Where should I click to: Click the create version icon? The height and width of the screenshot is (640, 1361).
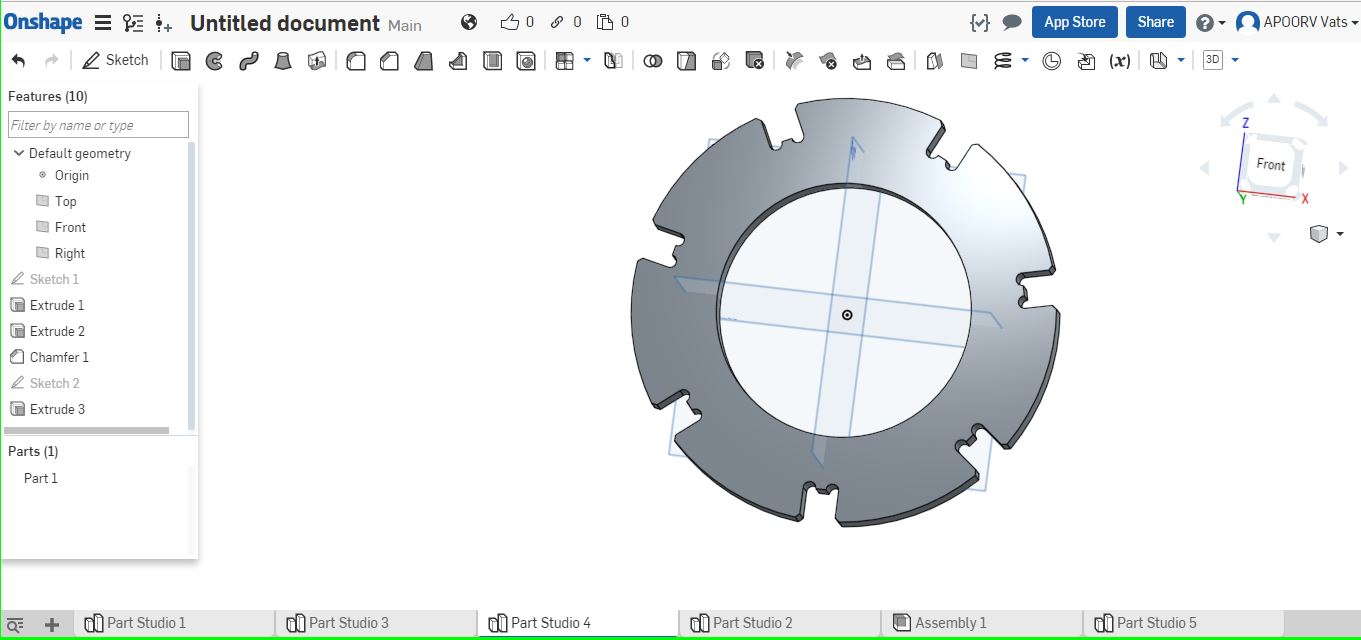[x=164, y=23]
